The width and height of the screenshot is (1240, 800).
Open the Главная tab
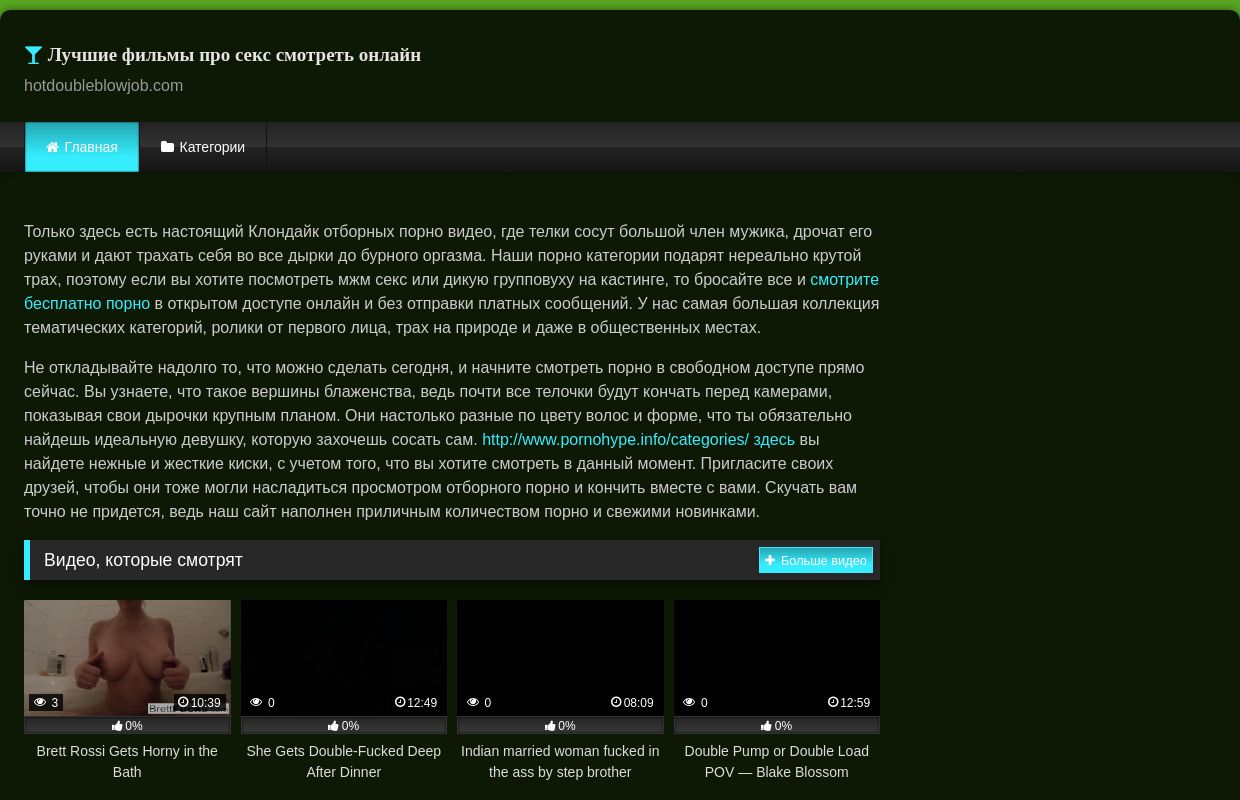point(82,147)
